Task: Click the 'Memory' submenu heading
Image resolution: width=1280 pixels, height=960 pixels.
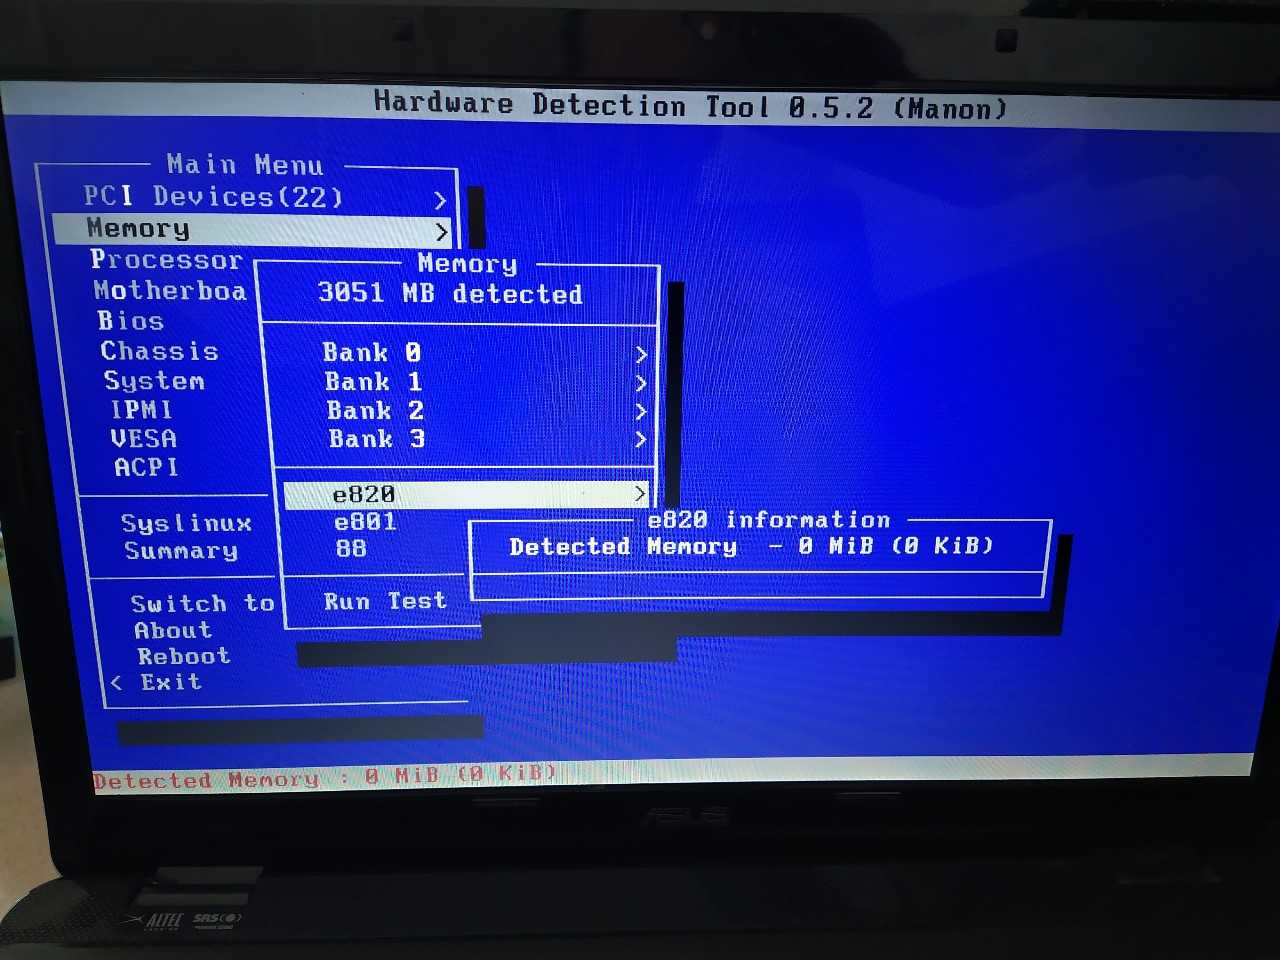Action: 468,264
